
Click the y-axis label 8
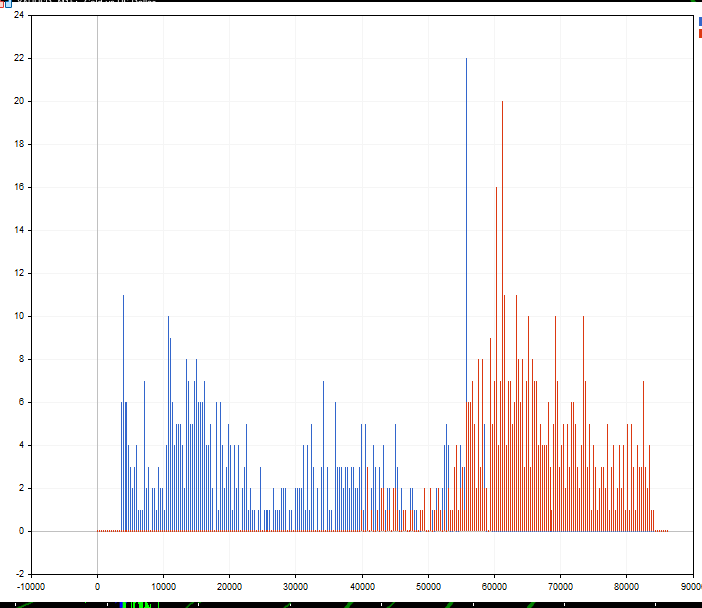[x=21, y=359]
